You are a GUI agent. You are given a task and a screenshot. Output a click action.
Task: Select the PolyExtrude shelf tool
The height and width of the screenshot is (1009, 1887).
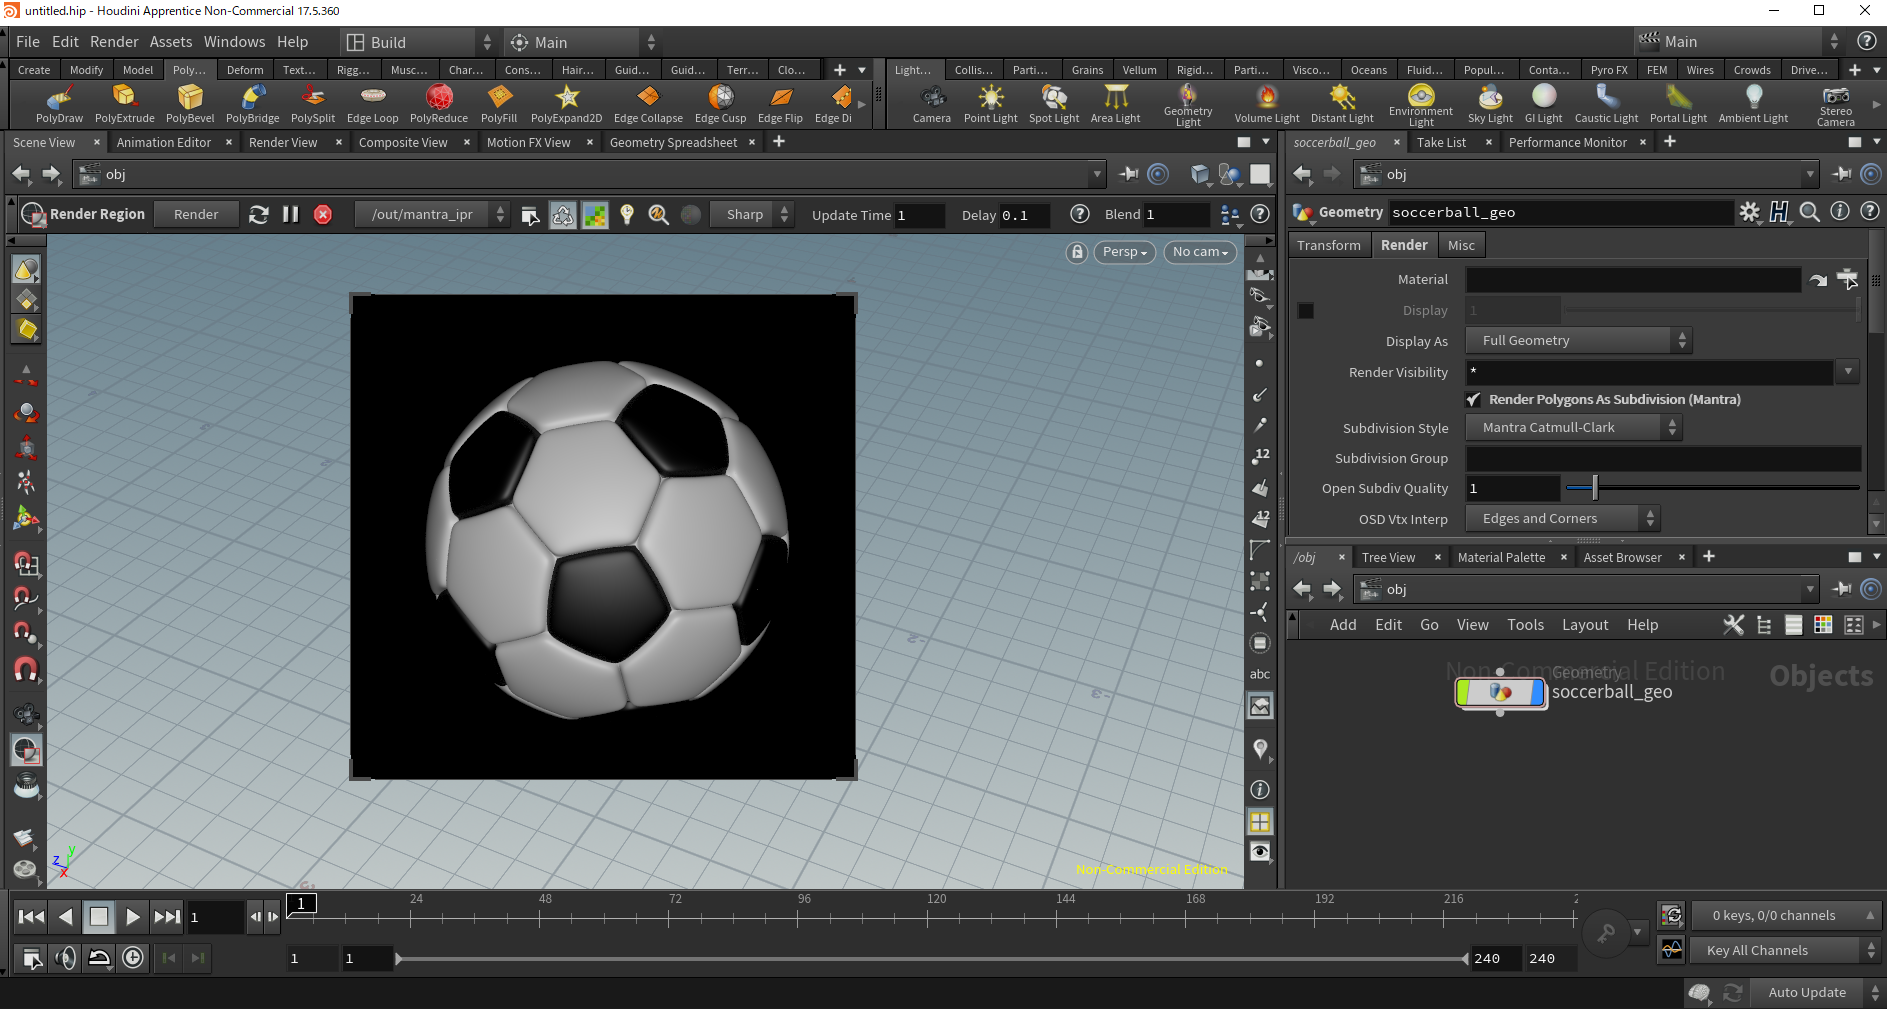tap(124, 103)
